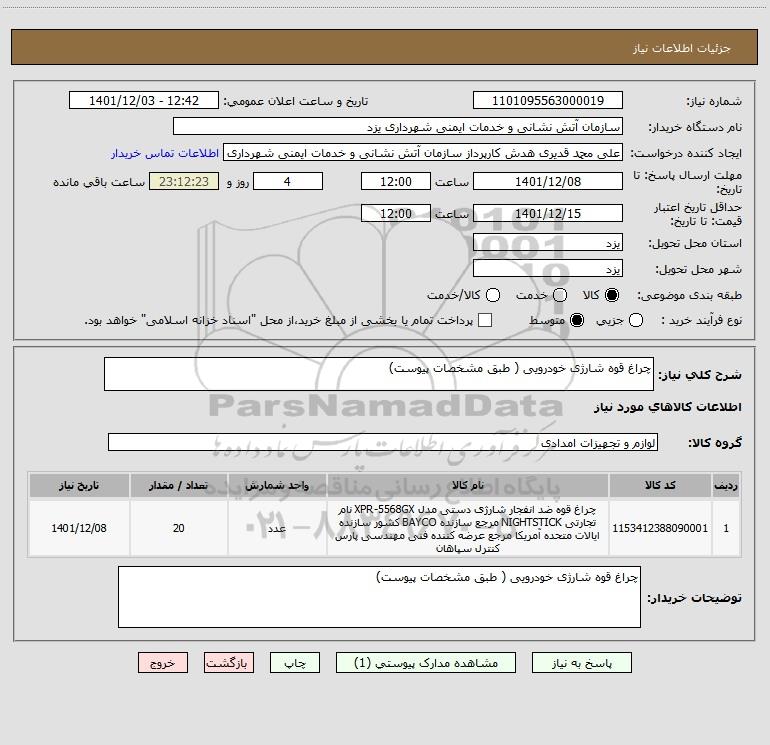
Task: Toggle the اسناد خزانه اسلامی payment checkbox
Action: point(485,320)
